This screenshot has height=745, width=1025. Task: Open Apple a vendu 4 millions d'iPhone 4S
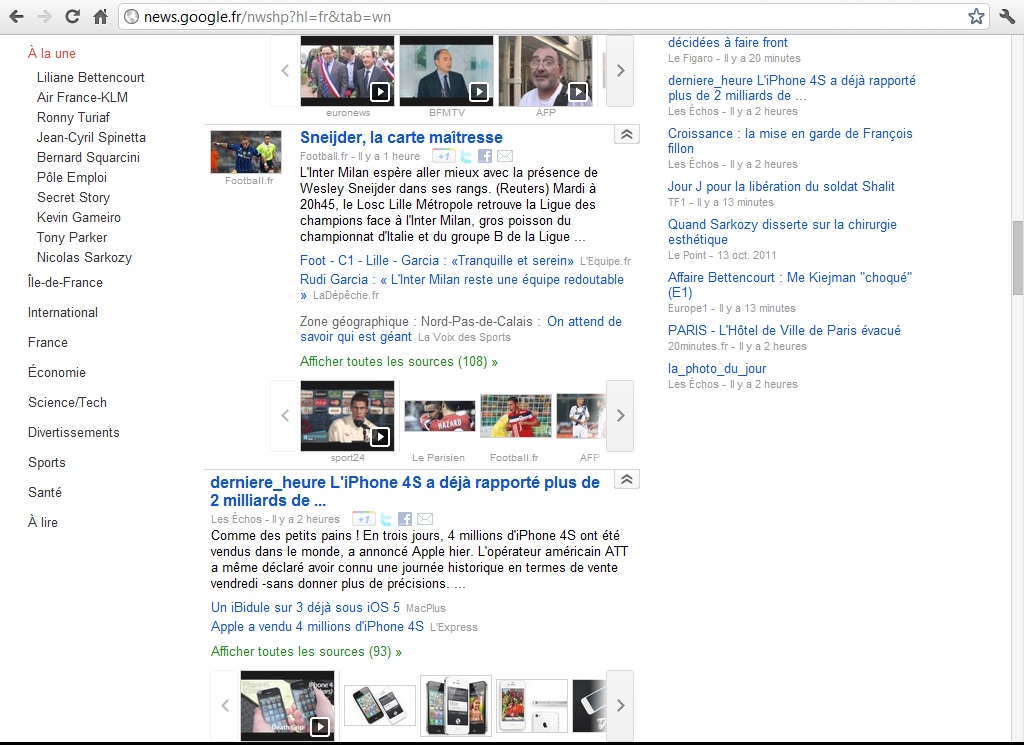click(317, 626)
